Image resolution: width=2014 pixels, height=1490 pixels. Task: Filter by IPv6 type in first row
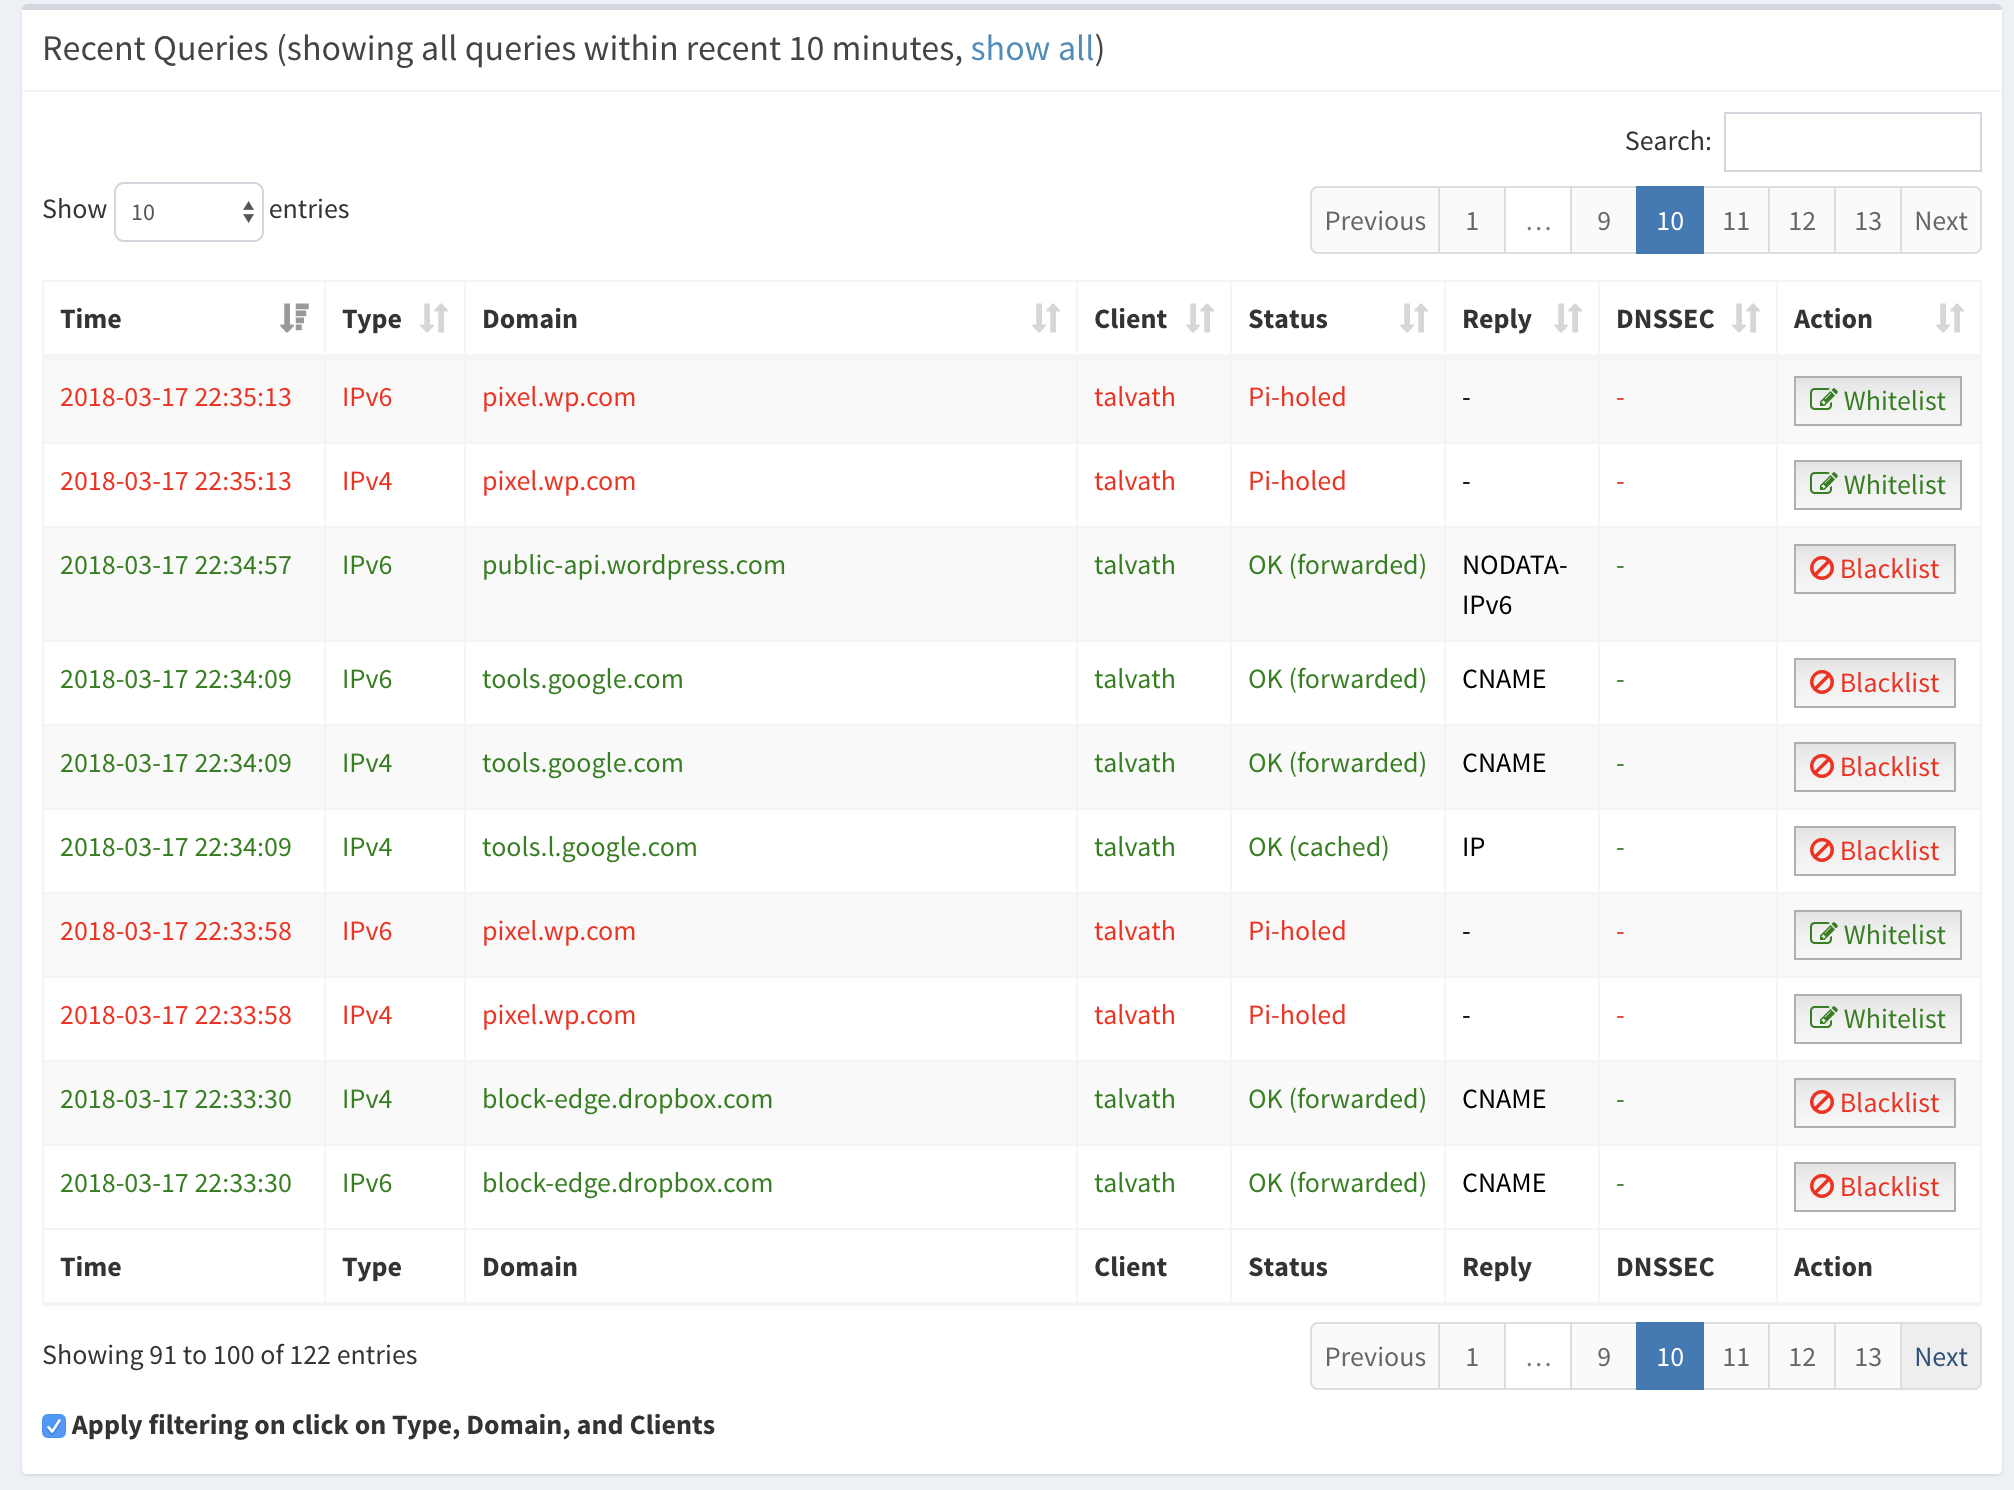click(367, 397)
